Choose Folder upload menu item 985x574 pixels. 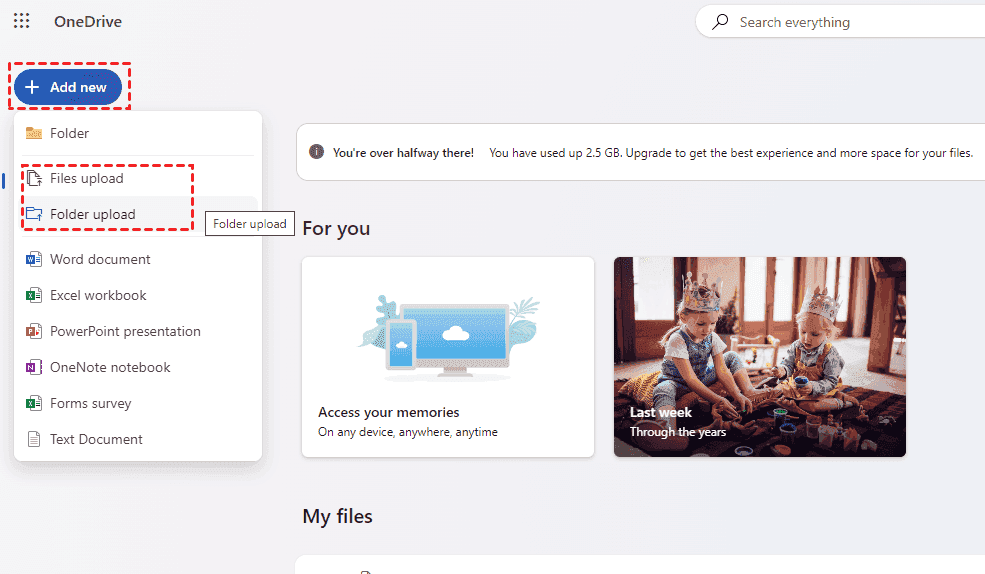(x=138, y=214)
